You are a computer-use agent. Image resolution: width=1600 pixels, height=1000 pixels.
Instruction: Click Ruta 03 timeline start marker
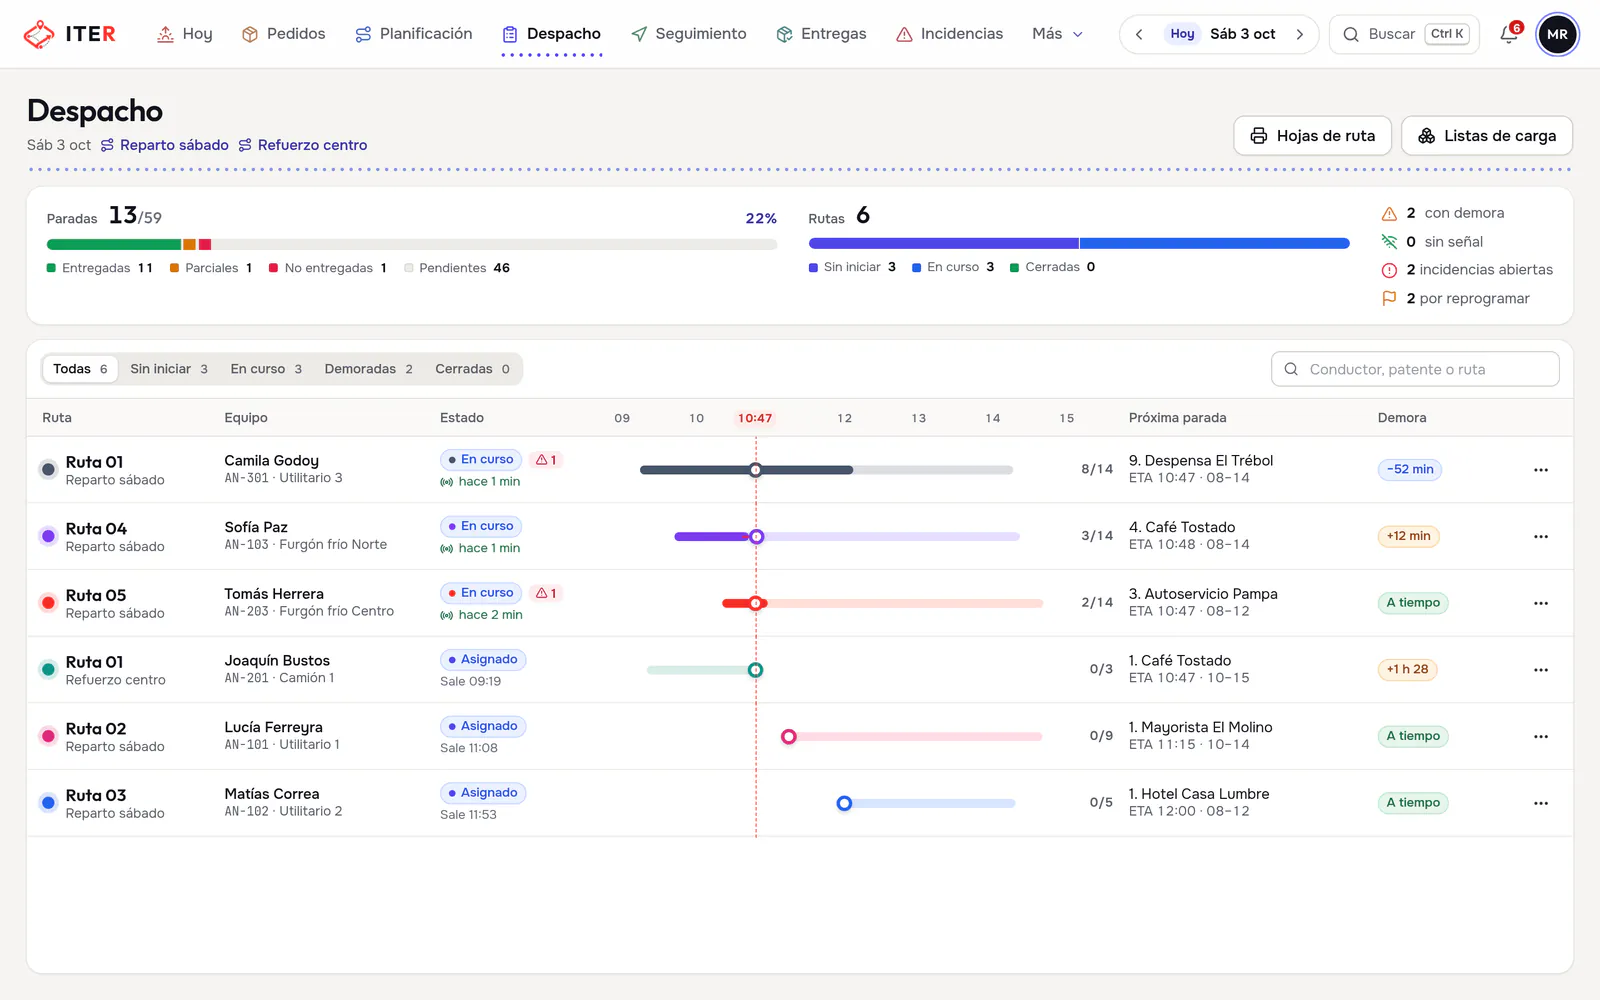point(844,803)
